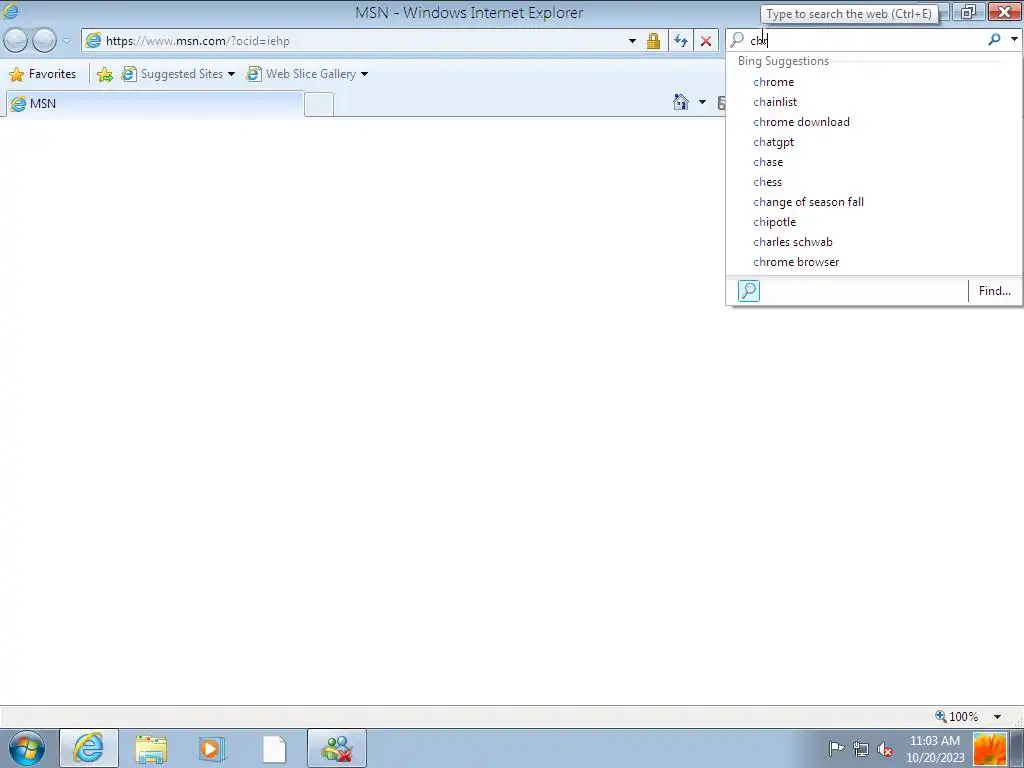Viewport: 1024px width, 768px height.
Task: Select the 'chrome' suggestion
Action: [874, 82]
